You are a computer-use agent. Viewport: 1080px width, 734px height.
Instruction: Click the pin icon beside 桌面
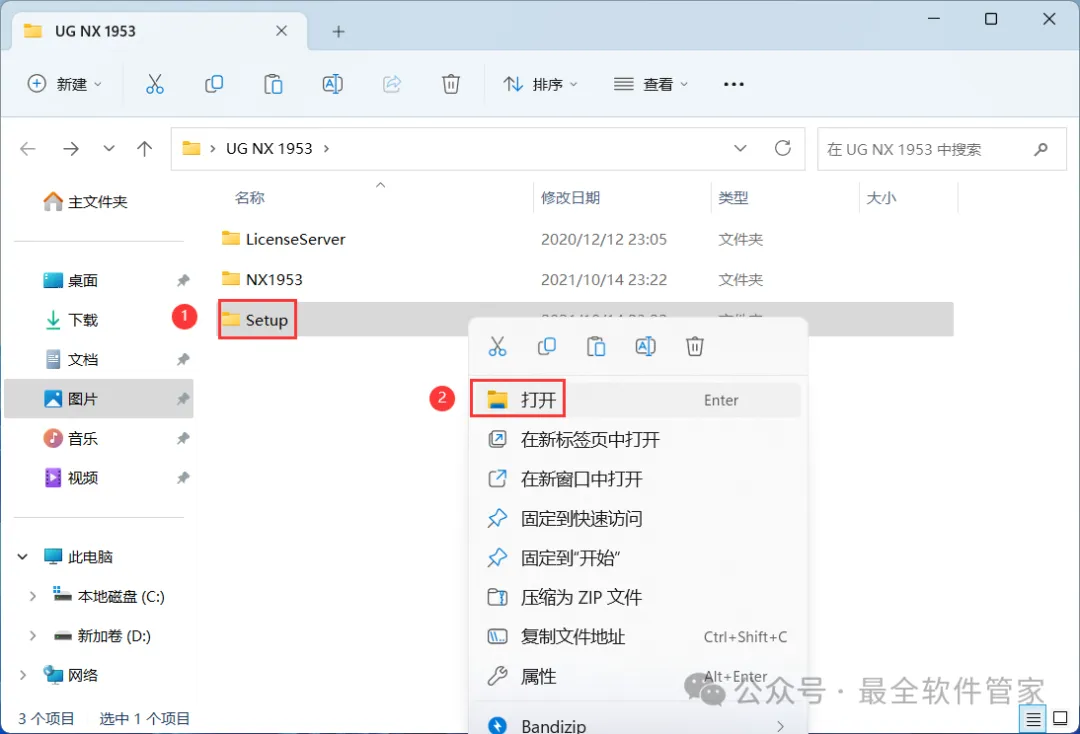pyautogui.click(x=183, y=280)
